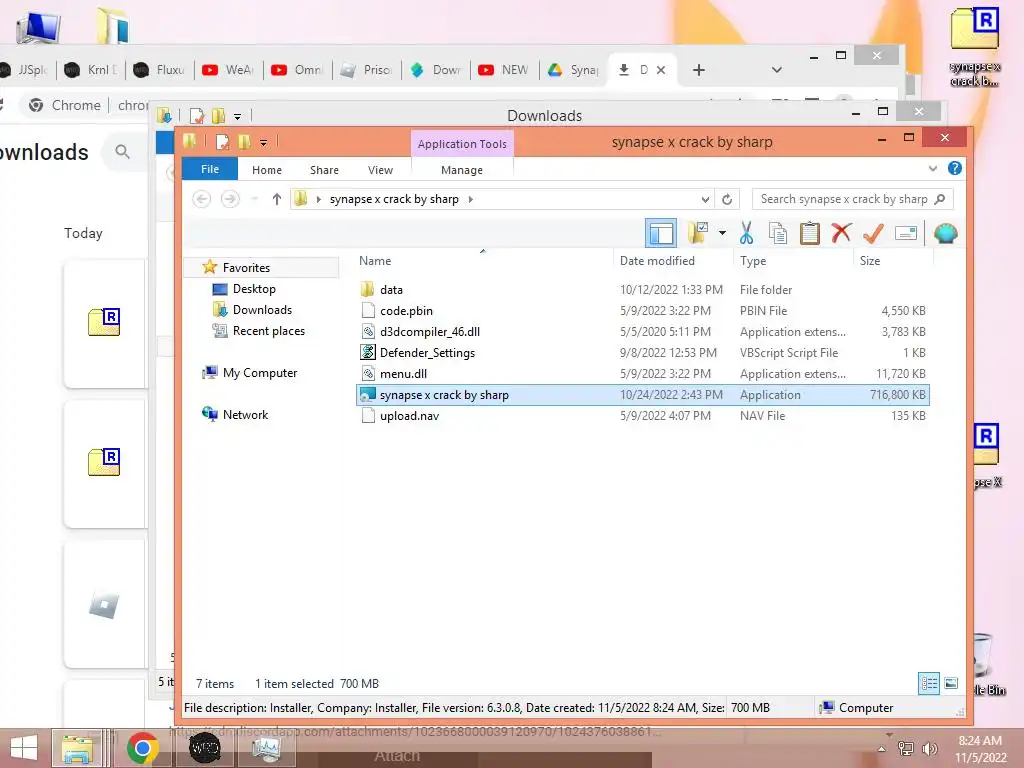This screenshot has height=768, width=1024.
Task: Click the Rename toolbar icon
Action: point(906,233)
